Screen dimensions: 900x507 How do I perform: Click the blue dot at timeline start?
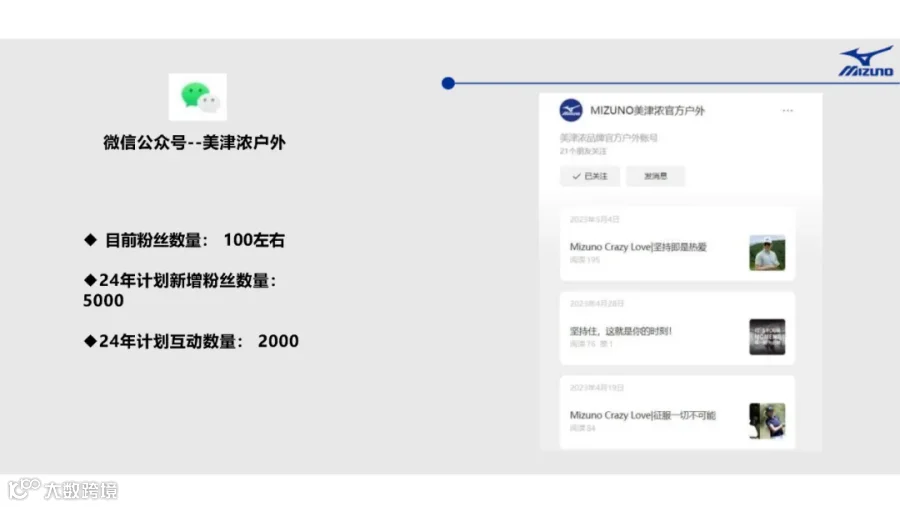(x=448, y=83)
